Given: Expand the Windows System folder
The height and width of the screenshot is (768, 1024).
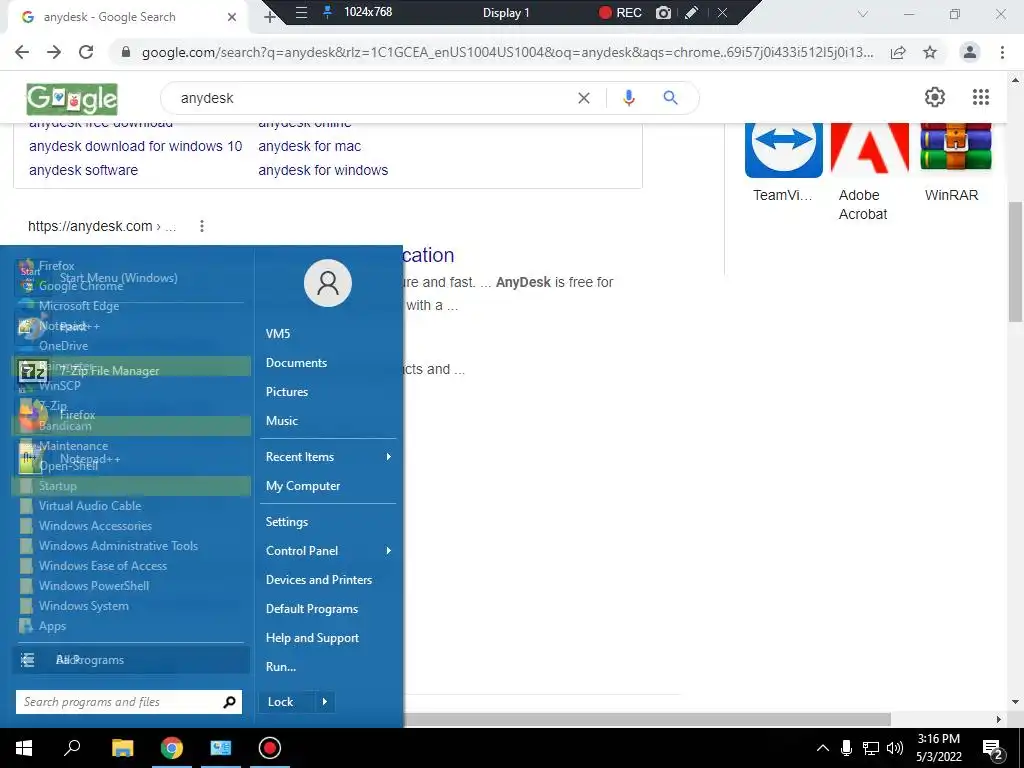Looking at the screenshot, I should pos(83,606).
